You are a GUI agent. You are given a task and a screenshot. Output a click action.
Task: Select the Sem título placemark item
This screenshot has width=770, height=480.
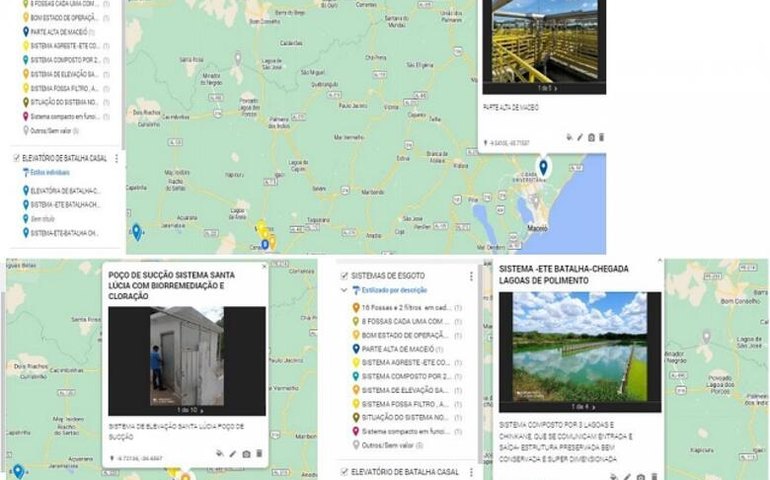[x=39, y=219]
